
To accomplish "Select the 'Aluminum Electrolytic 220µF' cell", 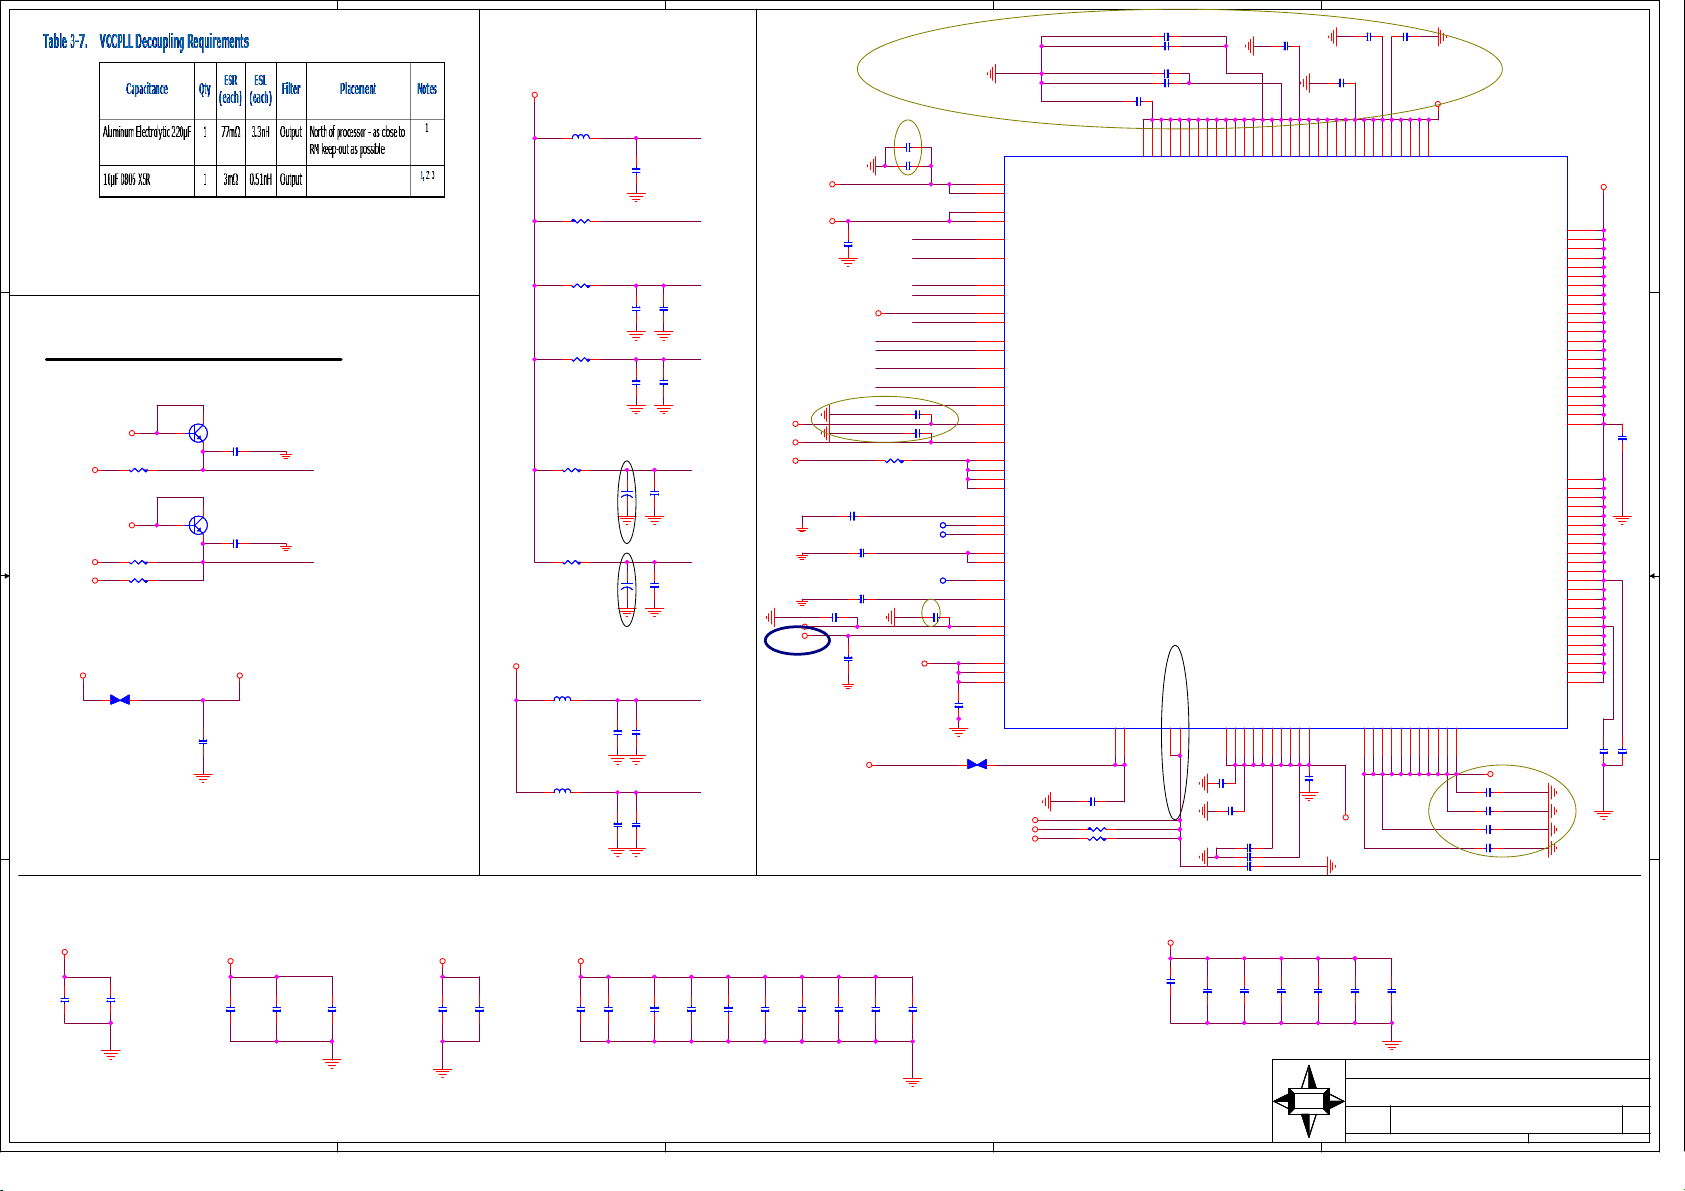I will (147, 132).
